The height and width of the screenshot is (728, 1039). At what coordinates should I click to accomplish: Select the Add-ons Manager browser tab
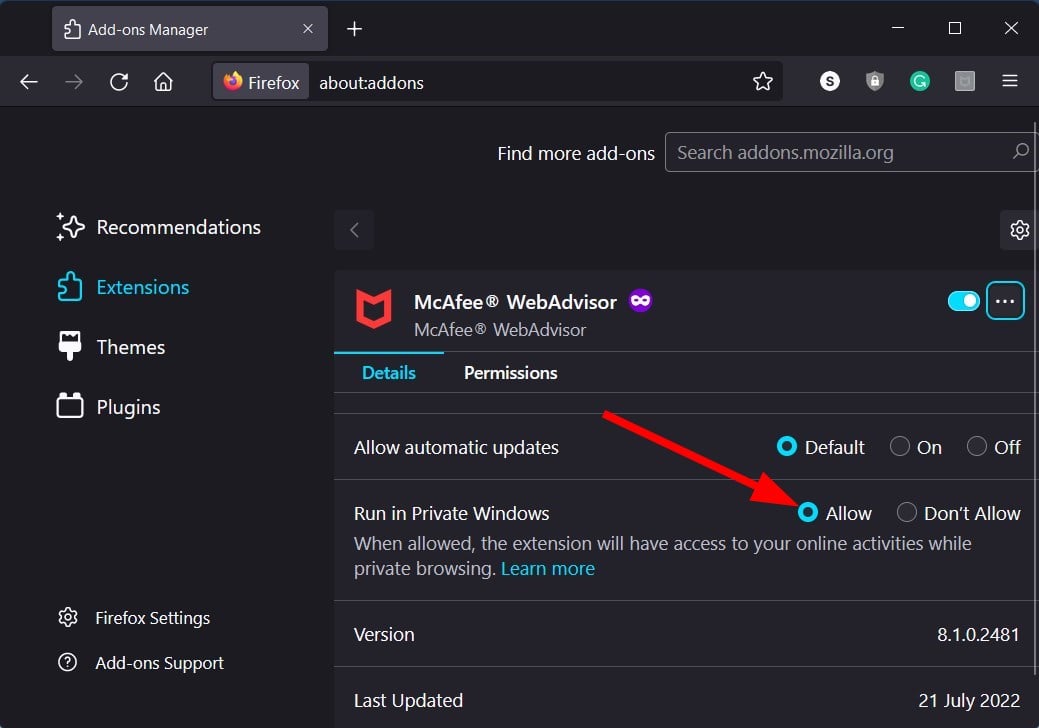(190, 28)
